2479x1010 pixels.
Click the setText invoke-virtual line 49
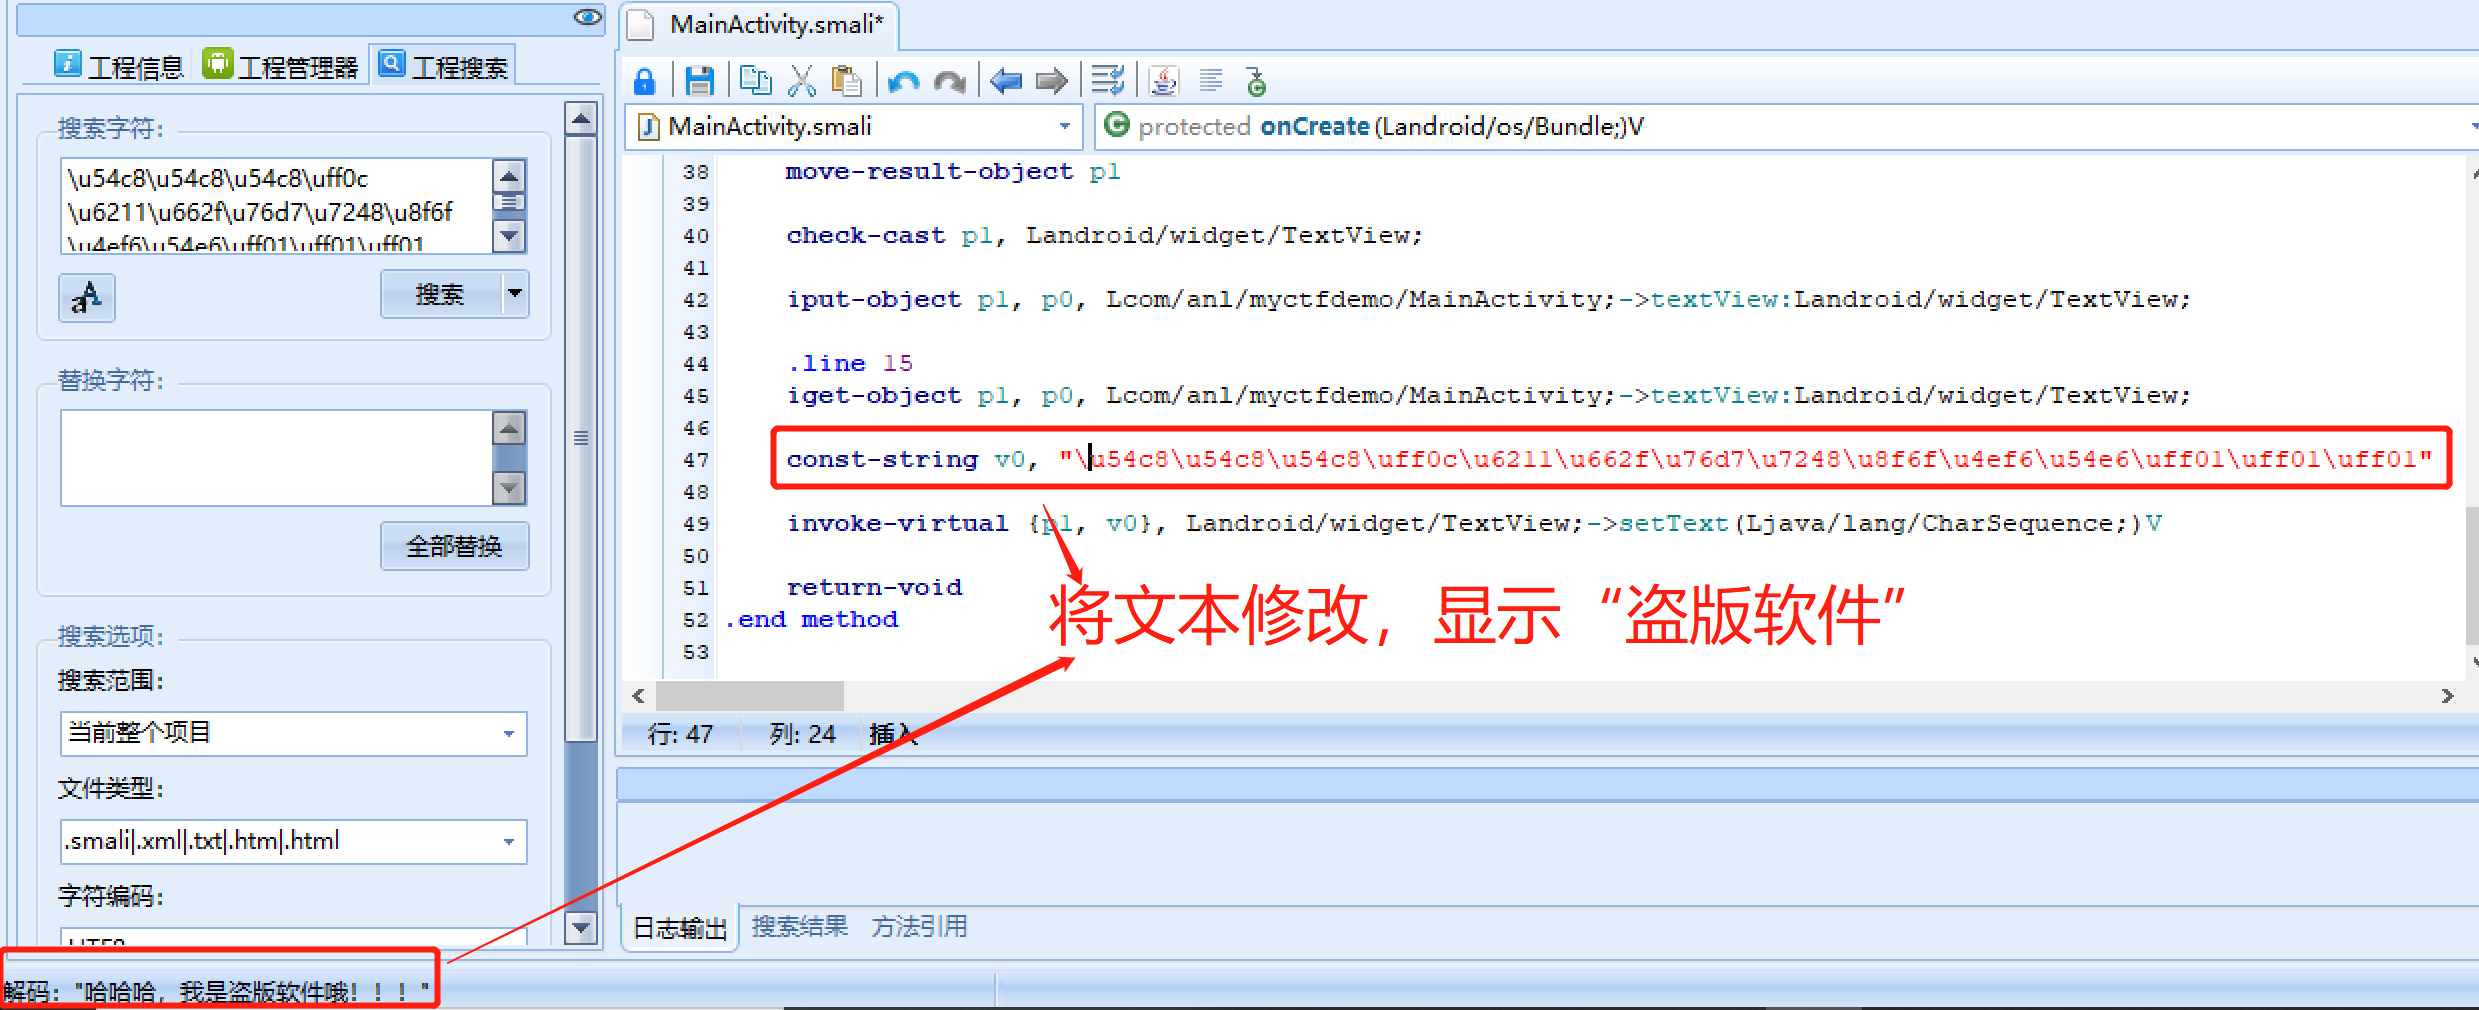click(1473, 523)
